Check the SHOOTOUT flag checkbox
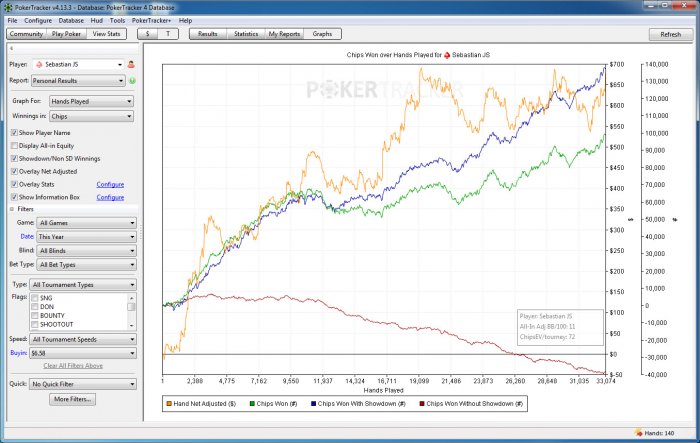Viewport: 700px width, 443px height. pos(34,325)
